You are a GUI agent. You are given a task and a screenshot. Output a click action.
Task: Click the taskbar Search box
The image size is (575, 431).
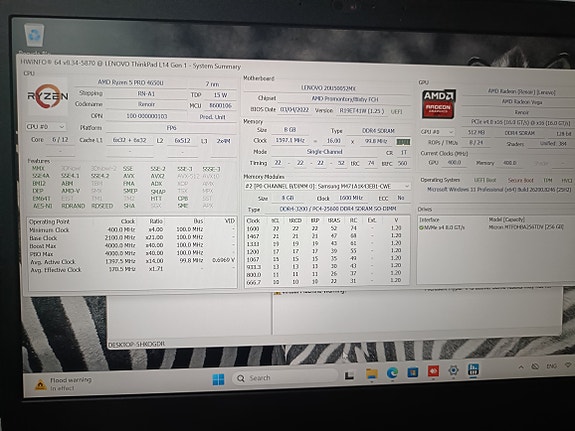coord(285,377)
